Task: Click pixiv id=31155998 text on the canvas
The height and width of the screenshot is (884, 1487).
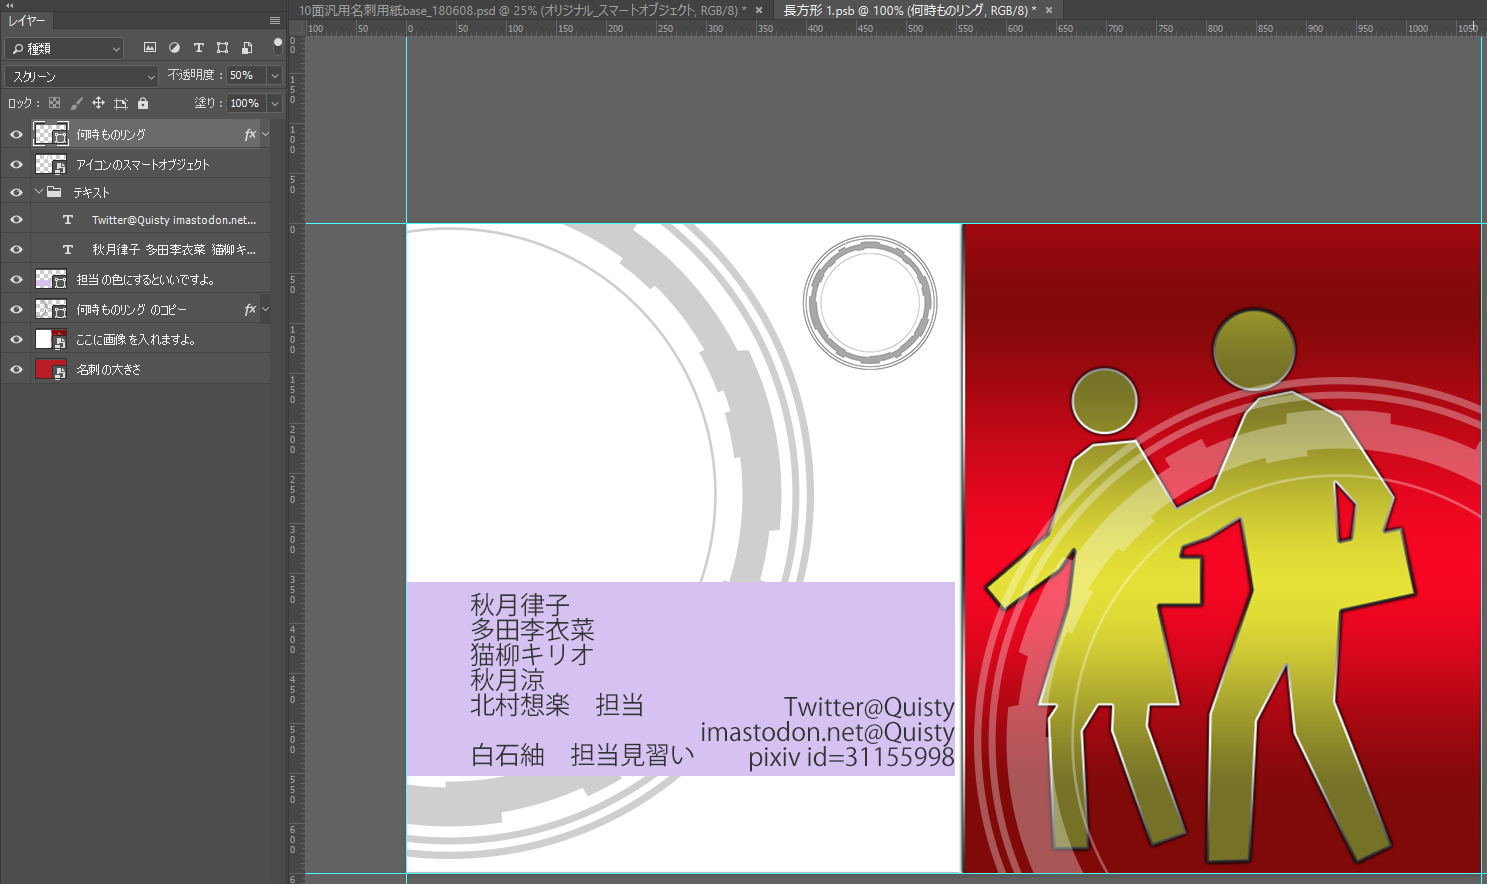Action: click(851, 757)
